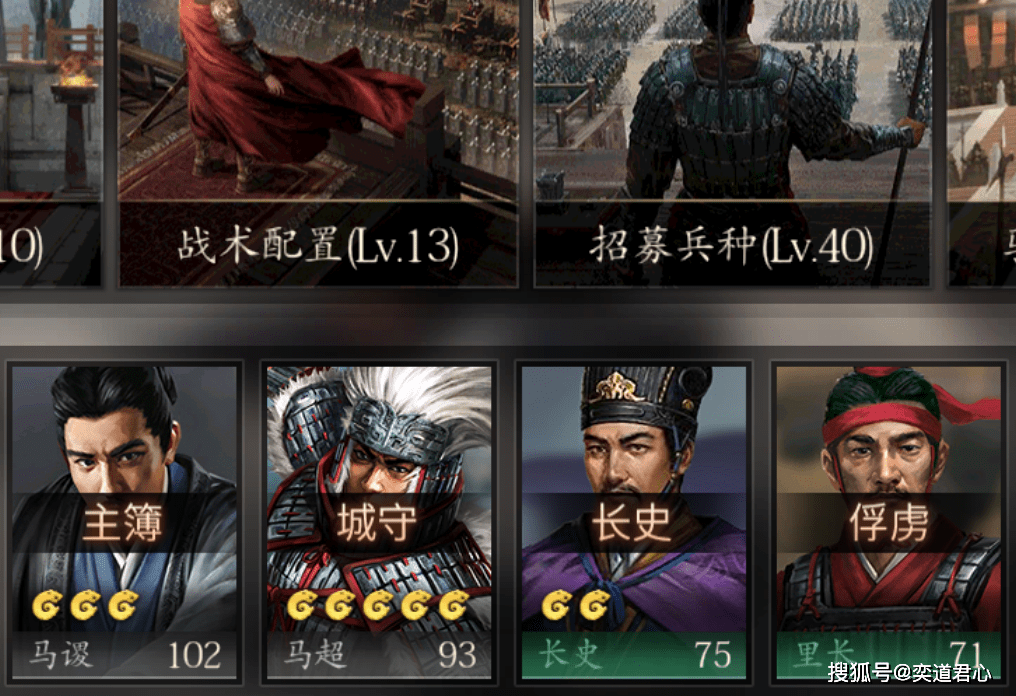Click the 马超 name bar showing 93
The image size is (1016, 696).
click(x=379, y=655)
